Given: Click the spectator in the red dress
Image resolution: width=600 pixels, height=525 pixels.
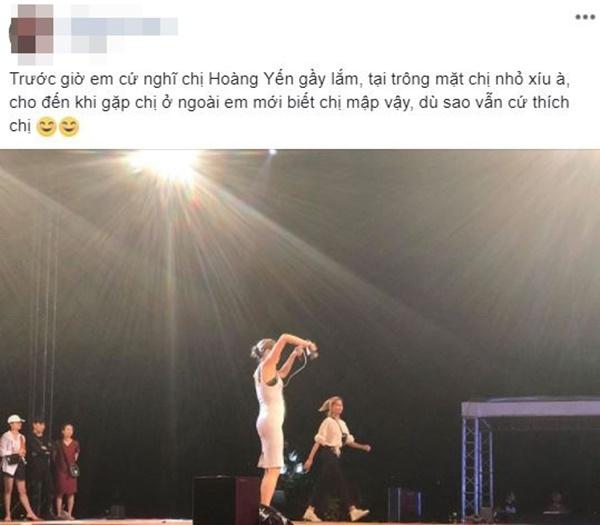Looking at the screenshot, I should (67, 469).
